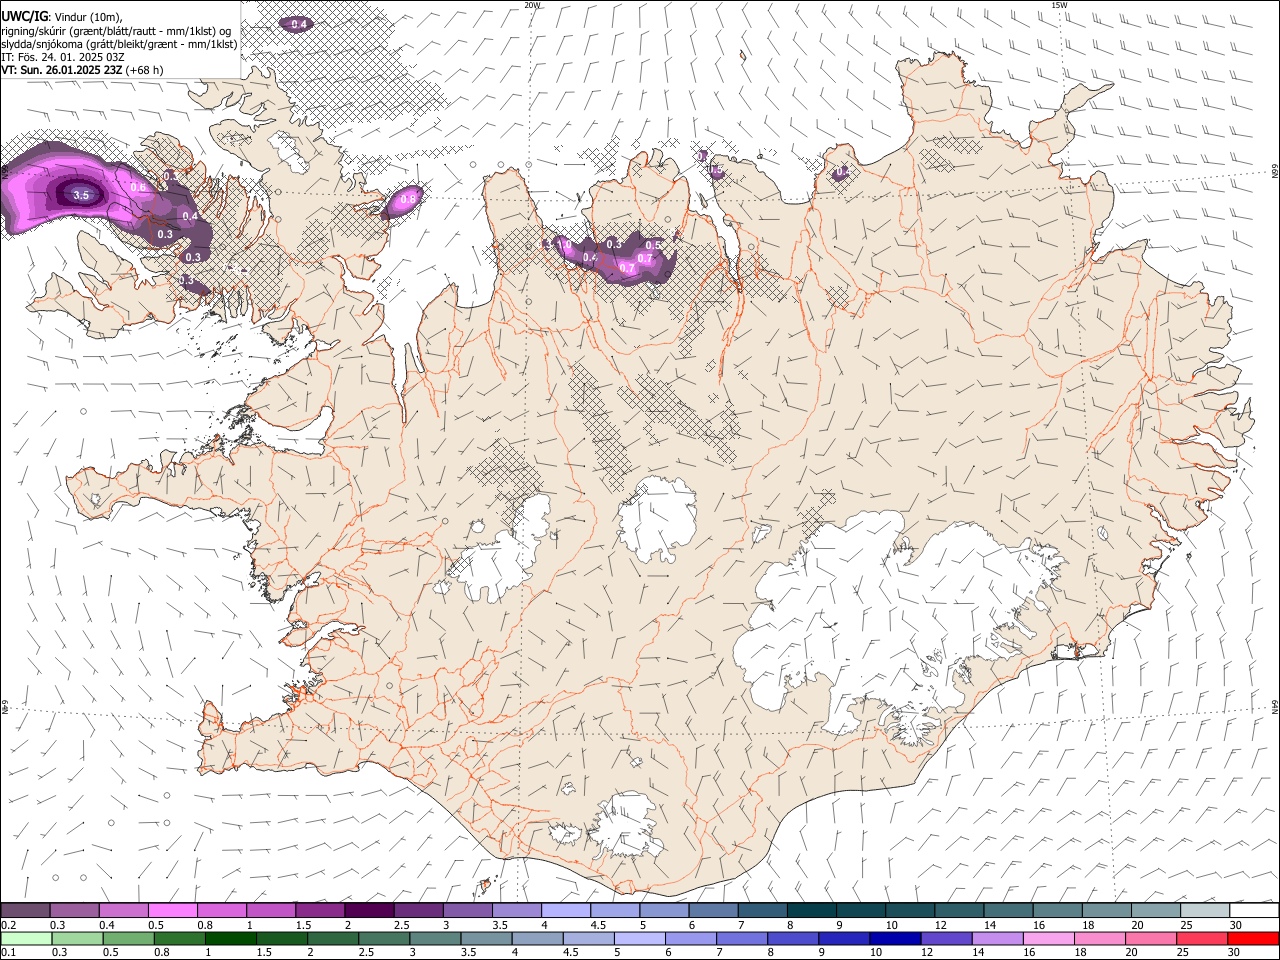Screen dimensions: 1280x960
Task: Click the deep blue 10–12 rain legend swatch
Action: (x=894, y=938)
